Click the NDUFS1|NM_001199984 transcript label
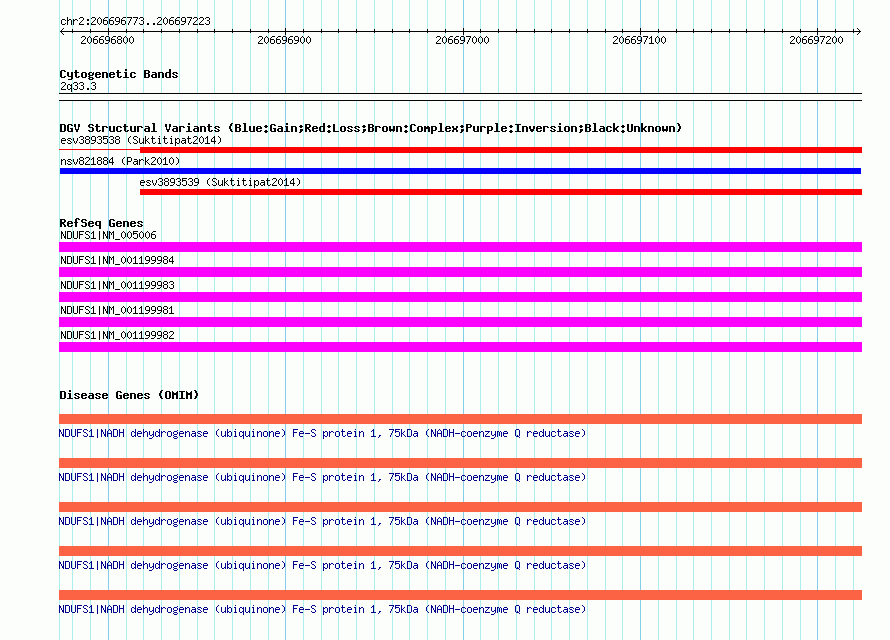This screenshot has width=890, height=640. (x=117, y=260)
